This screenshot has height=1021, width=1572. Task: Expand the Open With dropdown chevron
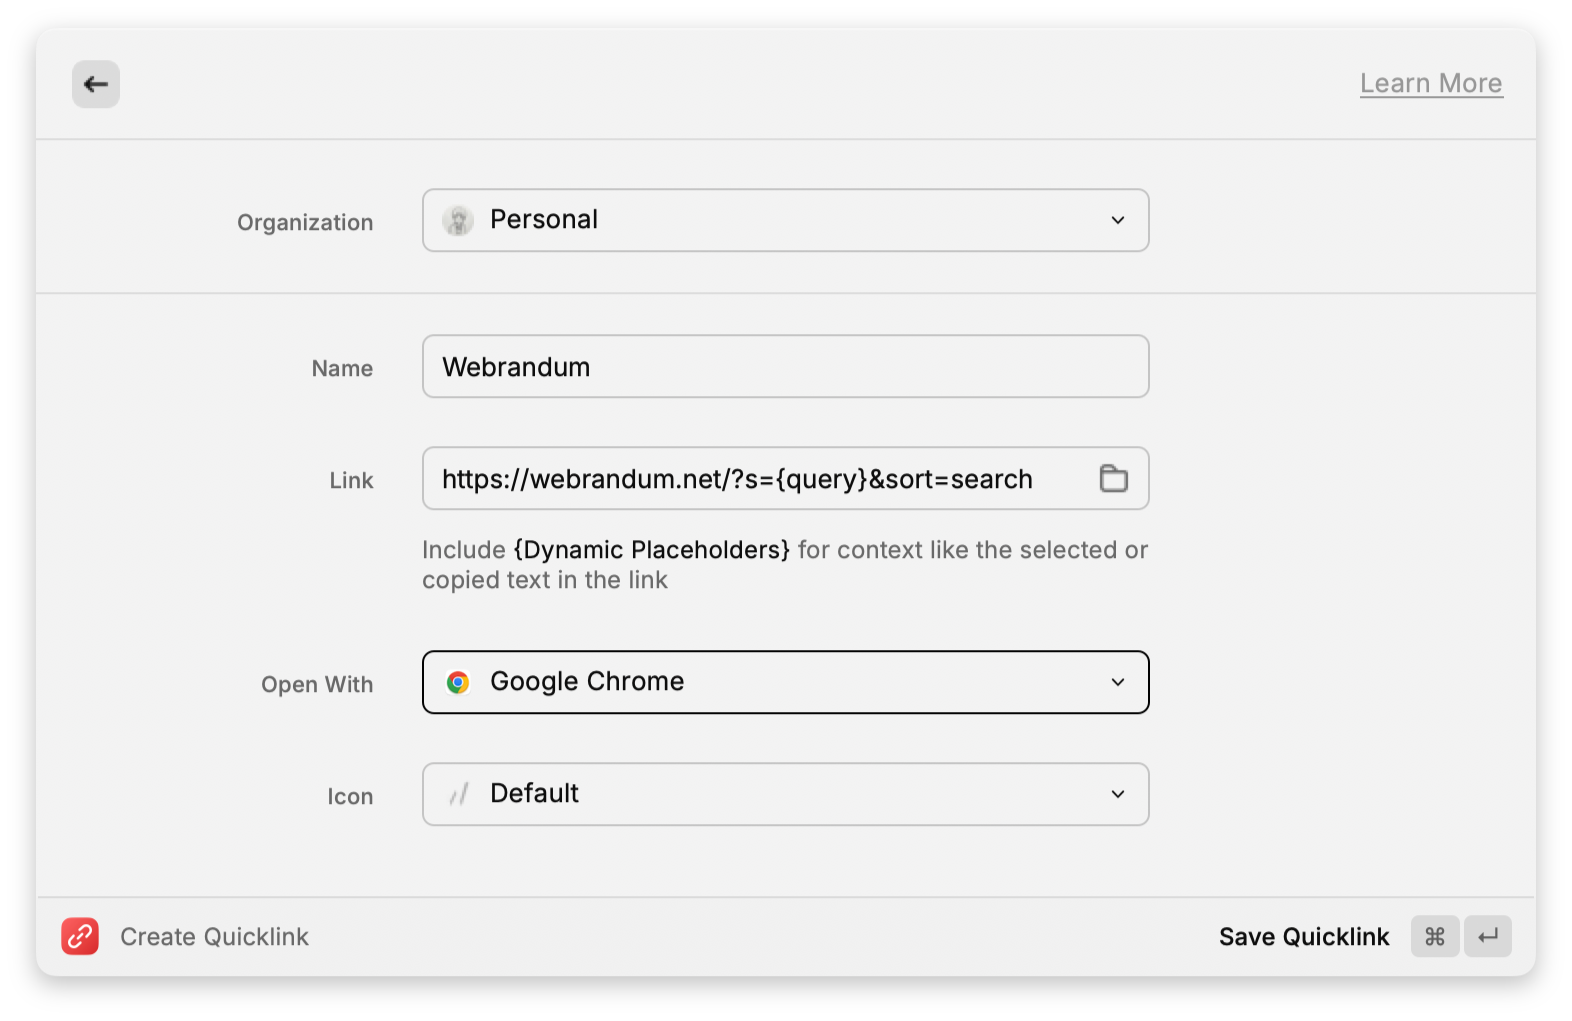pos(1117,682)
